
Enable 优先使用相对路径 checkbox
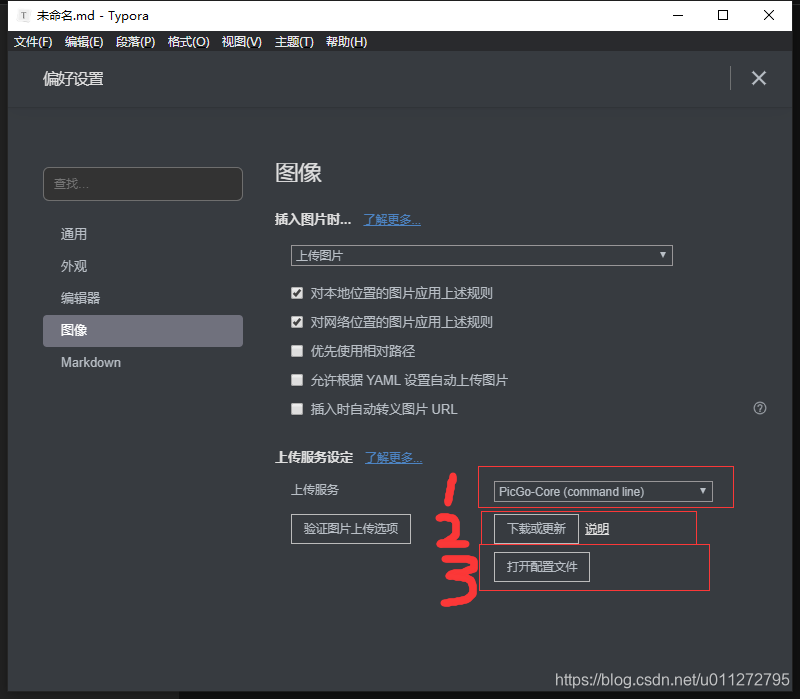pos(297,351)
